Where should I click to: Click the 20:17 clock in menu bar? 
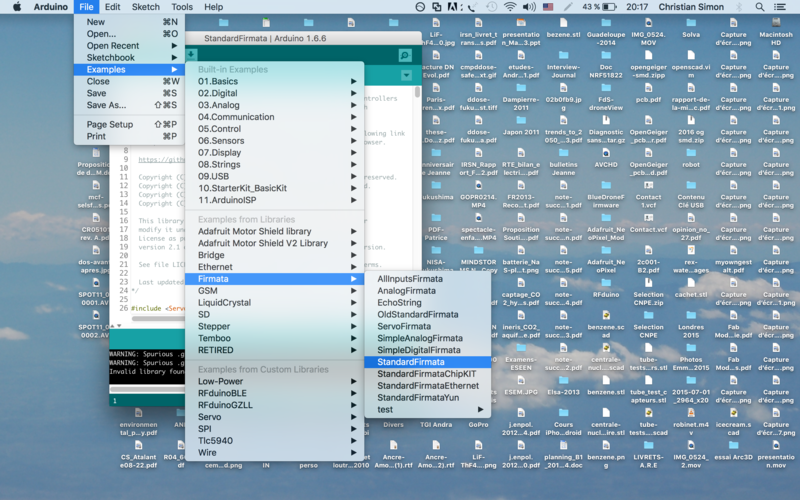[637, 7]
